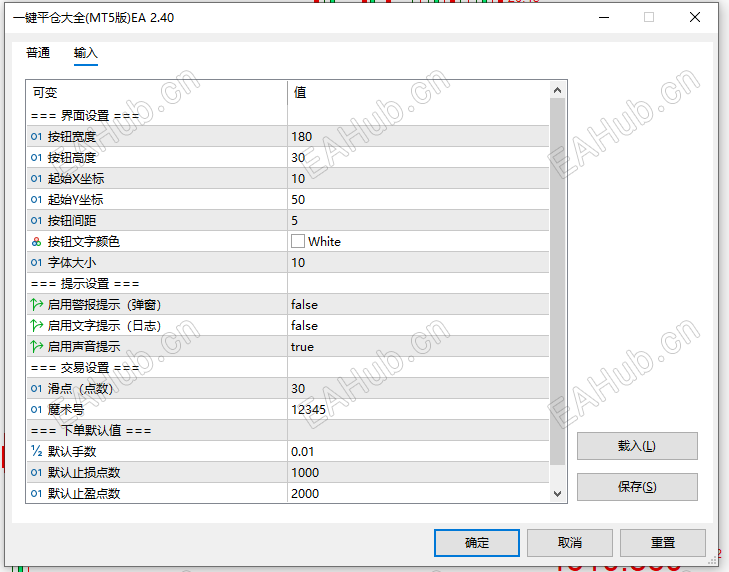Select the 按钮文字颜色 label

coord(84,242)
